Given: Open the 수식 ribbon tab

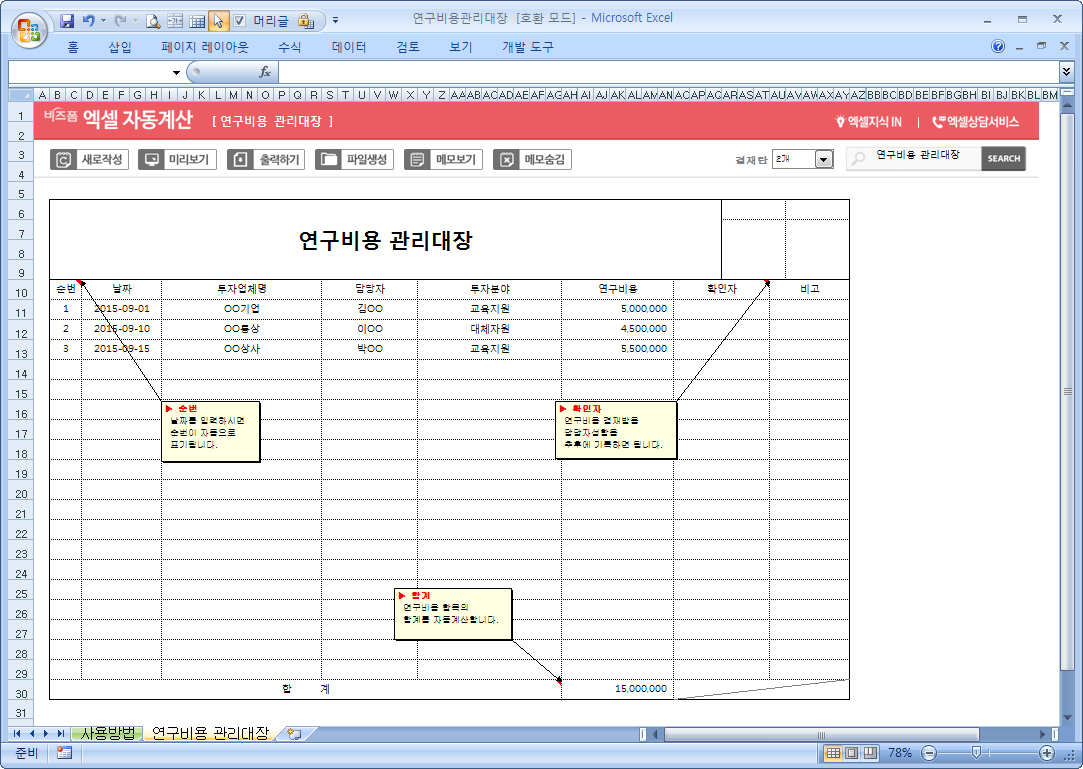Looking at the screenshot, I should [289, 47].
